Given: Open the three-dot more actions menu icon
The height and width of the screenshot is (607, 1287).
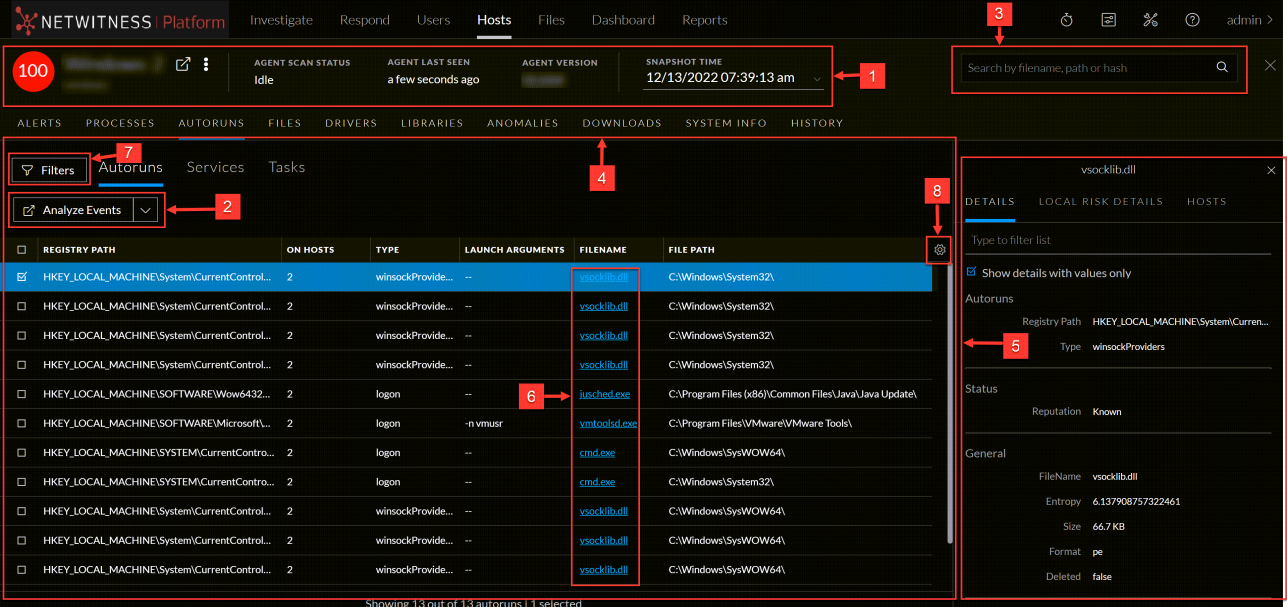Looking at the screenshot, I should coord(206,63).
